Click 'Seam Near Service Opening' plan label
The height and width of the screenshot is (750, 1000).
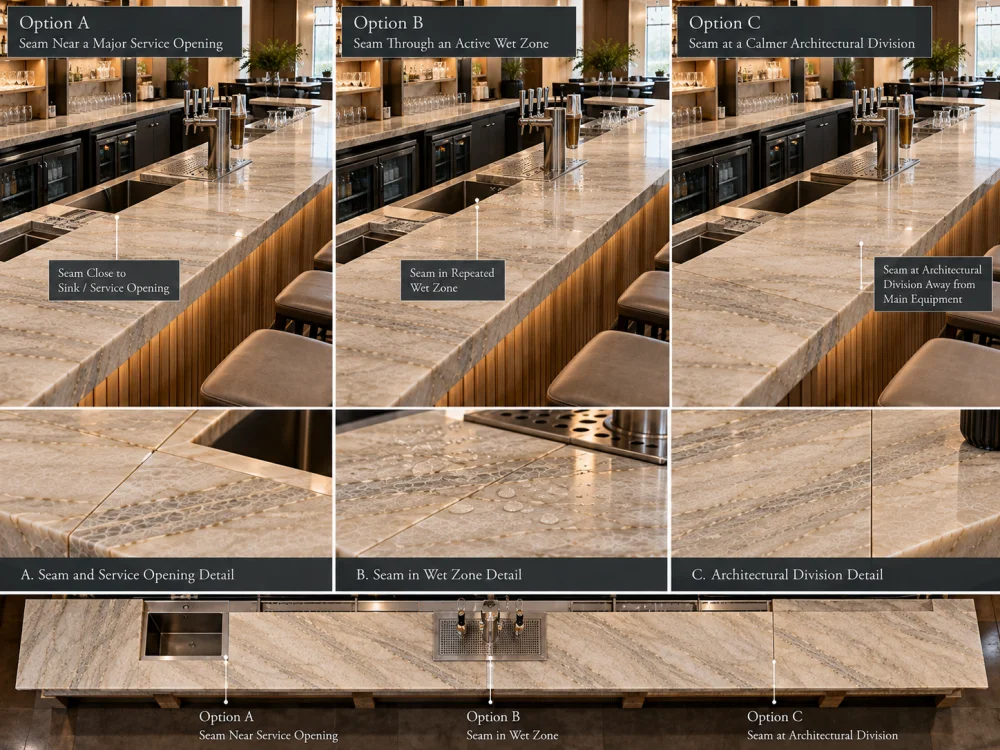point(268,735)
